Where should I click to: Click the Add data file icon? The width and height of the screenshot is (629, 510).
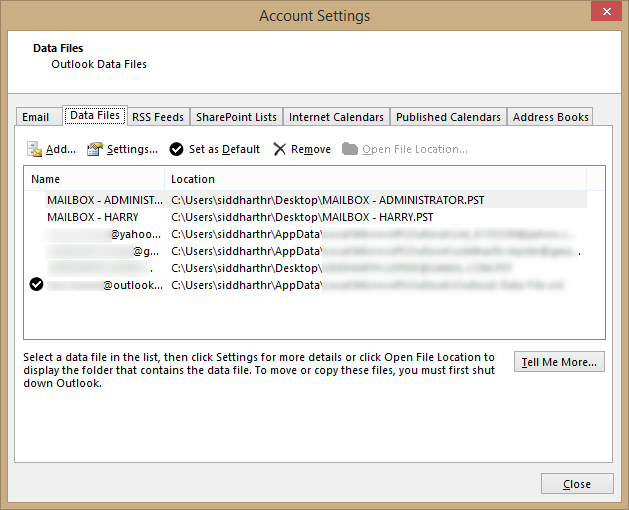pos(34,149)
